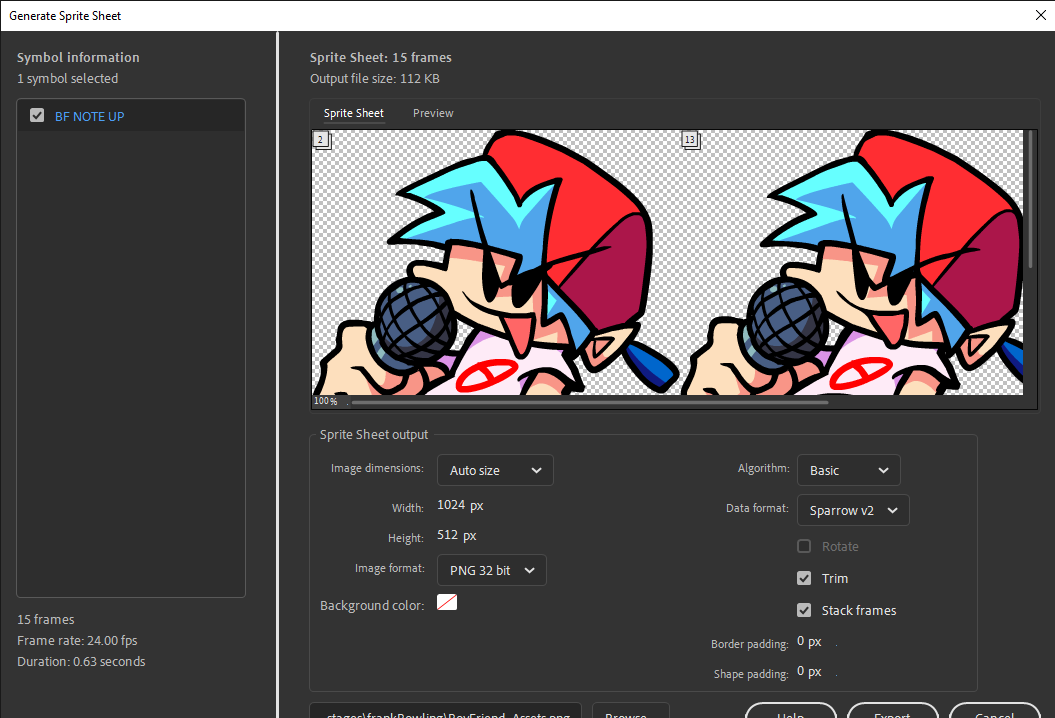Select the BF NOTE UP symbol name

[x=89, y=116]
